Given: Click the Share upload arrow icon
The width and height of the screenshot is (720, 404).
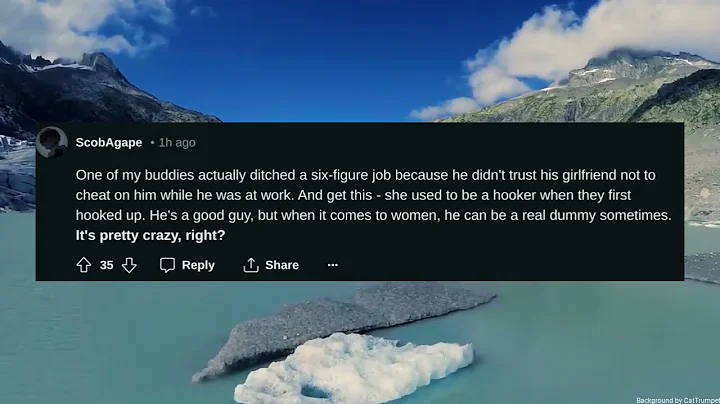Looking at the screenshot, I should [251, 265].
